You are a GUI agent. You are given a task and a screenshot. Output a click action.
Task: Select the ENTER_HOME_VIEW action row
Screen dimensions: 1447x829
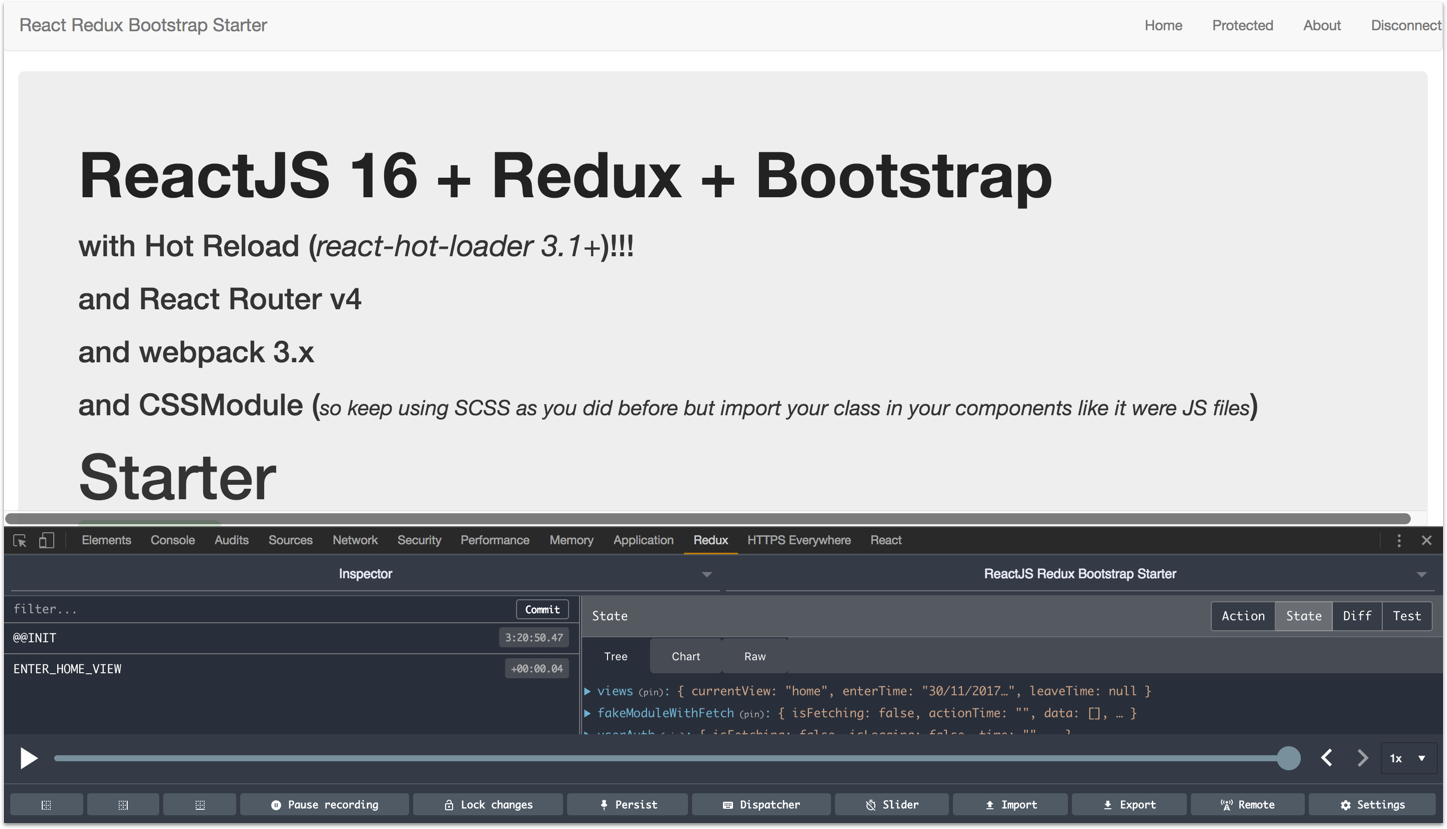(290, 669)
